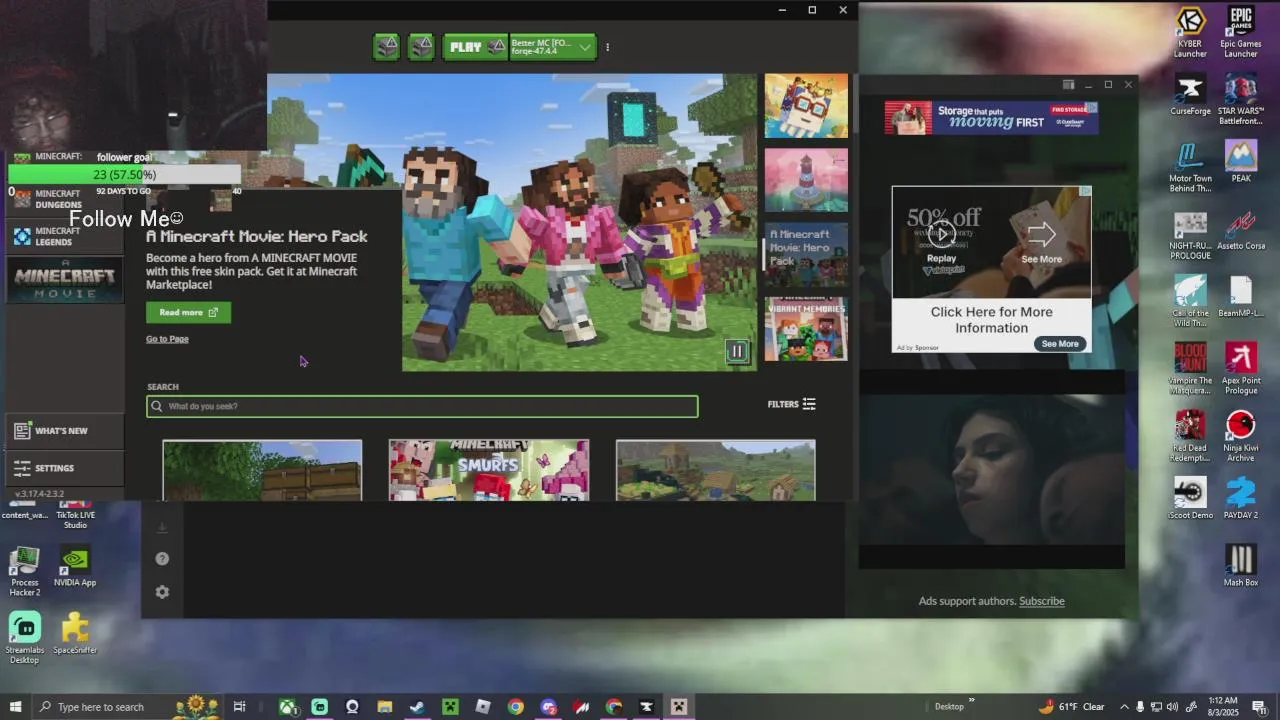Open the FILTERS panel
Viewport: 1280px width, 720px height.
(x=792, y=404)
